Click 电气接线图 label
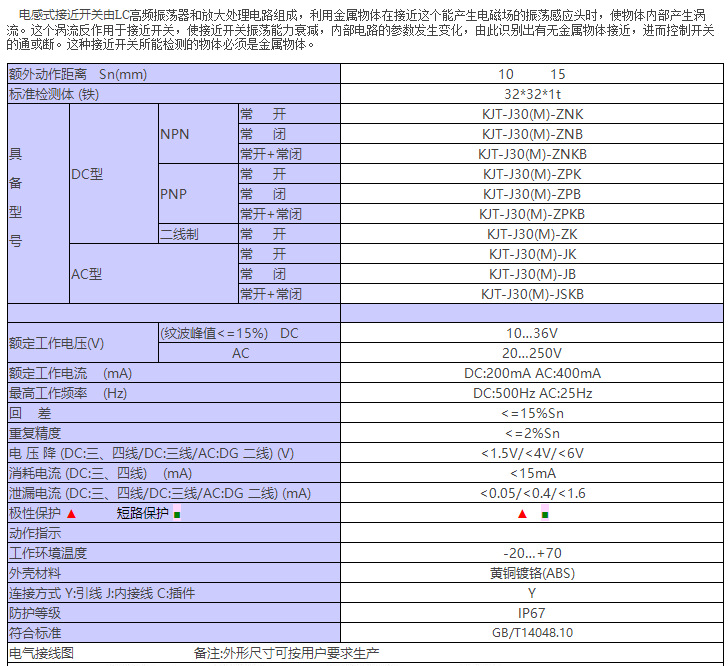The height and width of the screenshot is (666, 728). pos(41,653)
